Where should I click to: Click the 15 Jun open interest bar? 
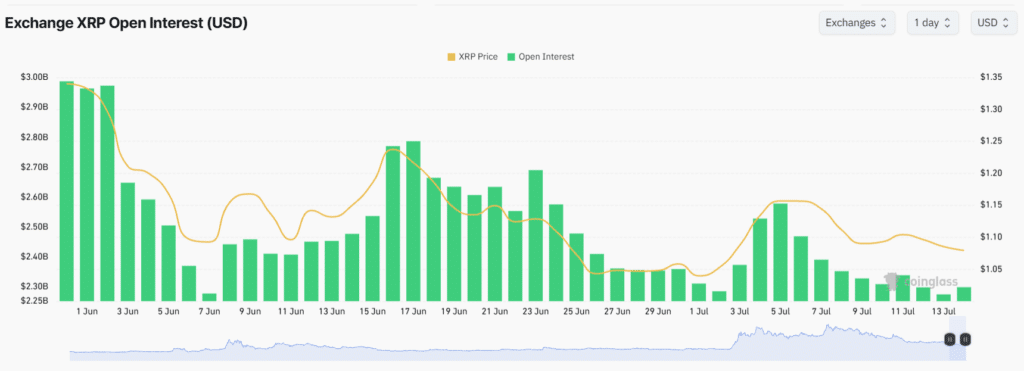pyautogui.click(x=372, y=258)
